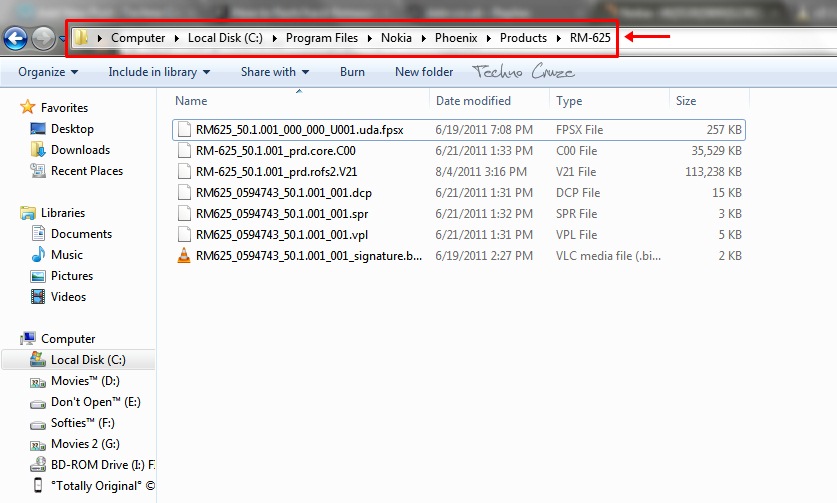Click the Totally Original phone device icon
This screenshot has height=503, width=837.
tap(38, 485)
